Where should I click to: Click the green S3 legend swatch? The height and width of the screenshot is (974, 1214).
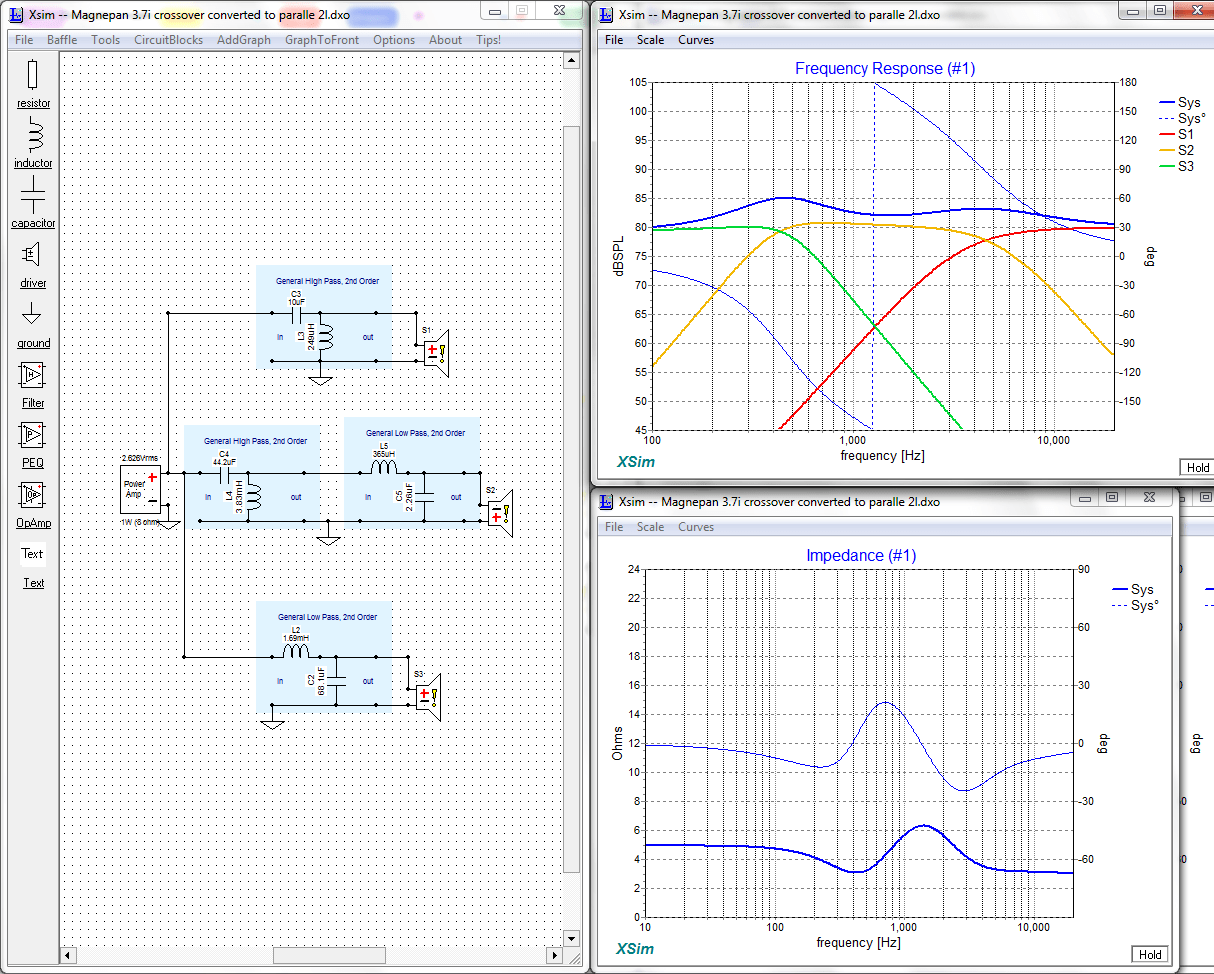1166,166
